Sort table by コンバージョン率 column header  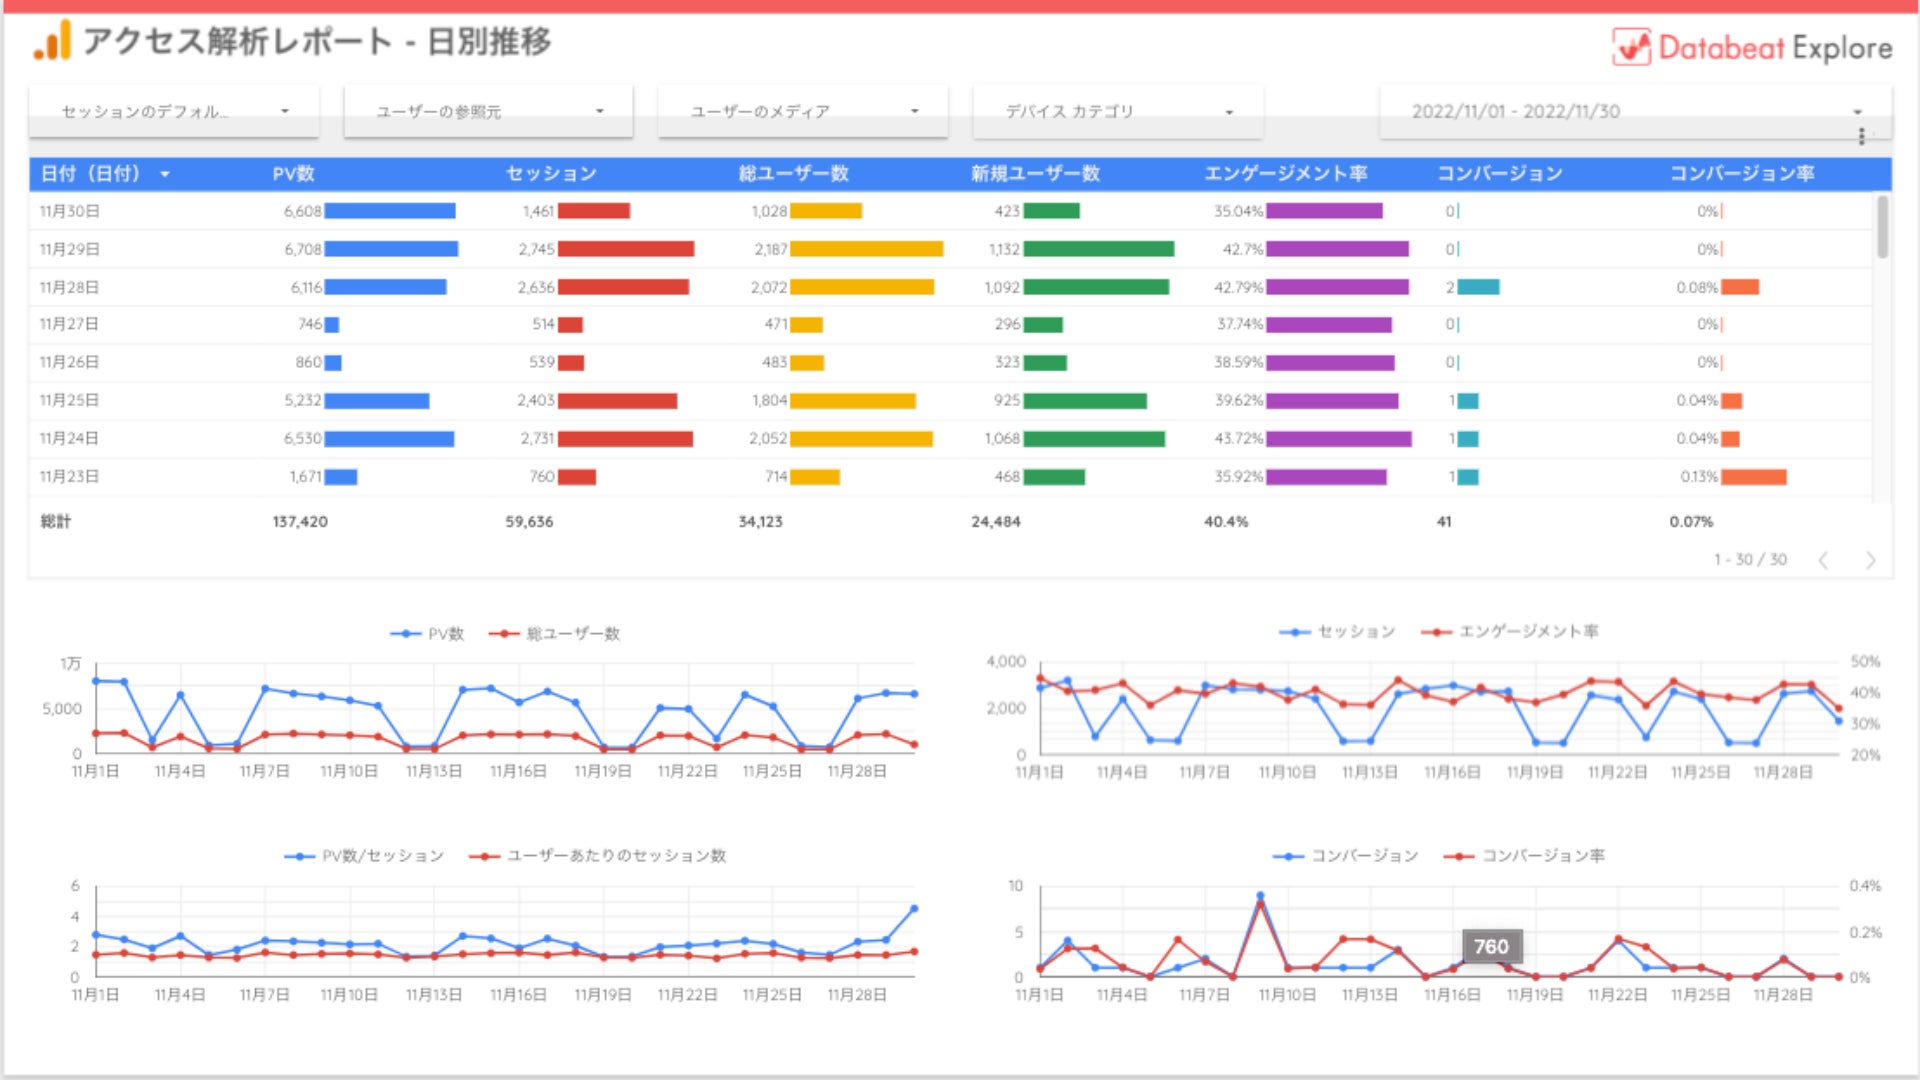tap(1741, 174)
